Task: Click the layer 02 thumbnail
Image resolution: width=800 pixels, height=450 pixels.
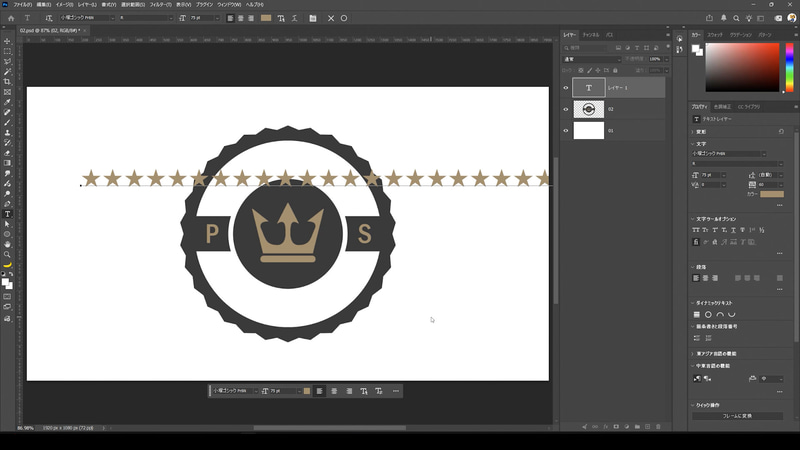Action: point(589,109)
